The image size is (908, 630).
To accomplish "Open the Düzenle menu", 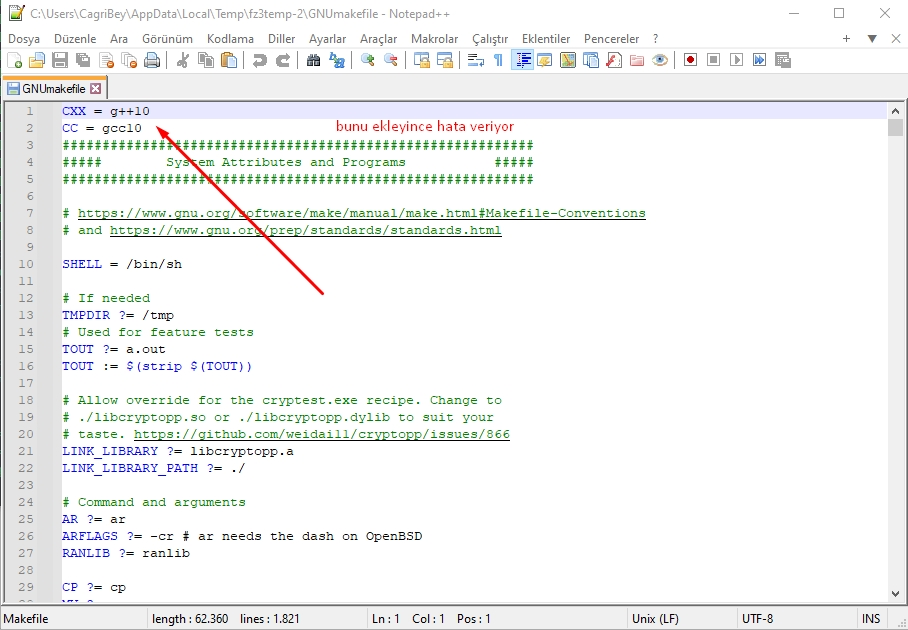I will coord(75,39).
